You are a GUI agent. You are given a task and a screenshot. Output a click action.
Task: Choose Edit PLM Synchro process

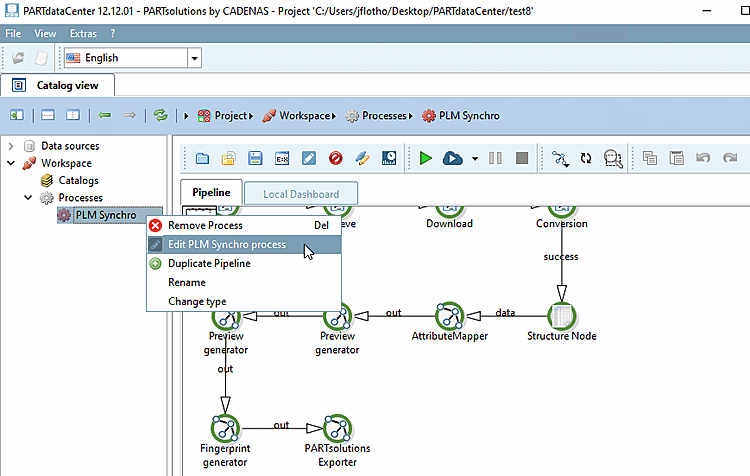244,244
